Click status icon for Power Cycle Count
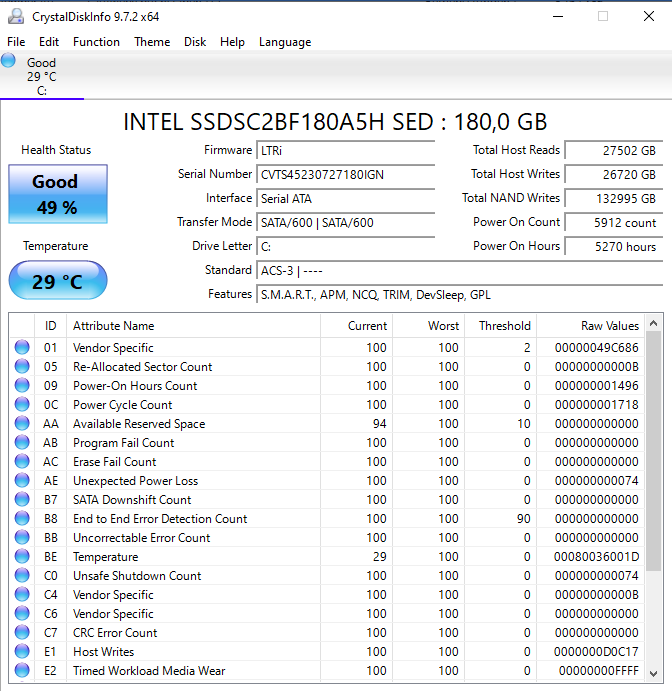The width and height of the screenshot is (672, 691). [x=22, y=404]
